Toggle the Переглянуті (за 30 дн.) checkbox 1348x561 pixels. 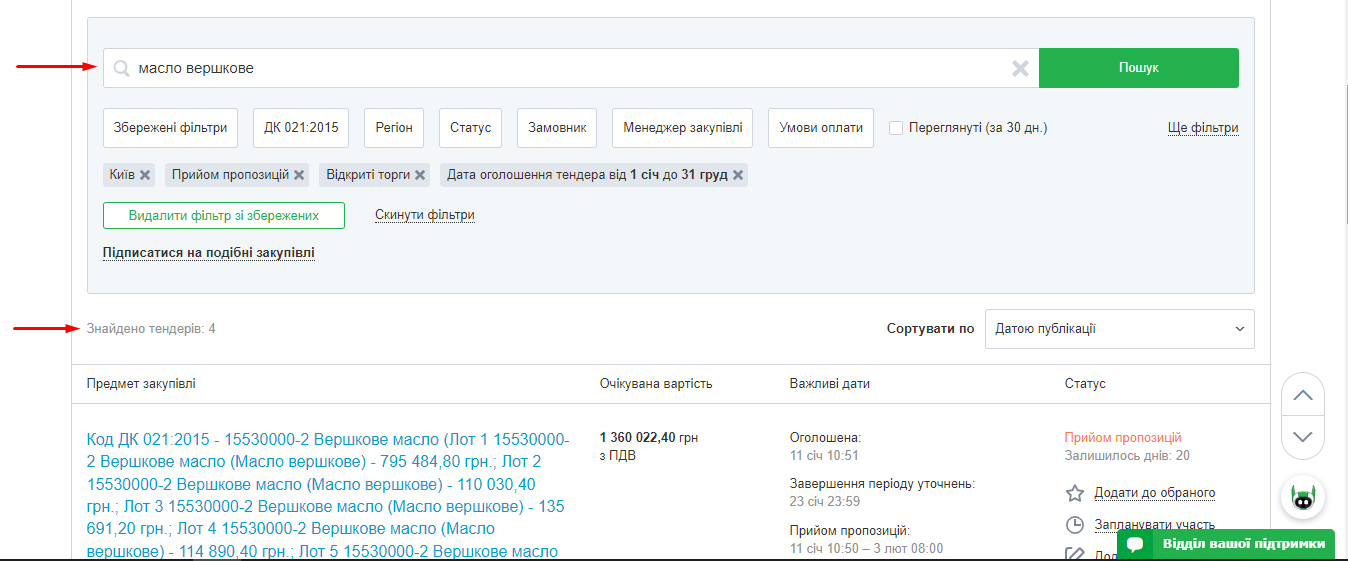896,128
